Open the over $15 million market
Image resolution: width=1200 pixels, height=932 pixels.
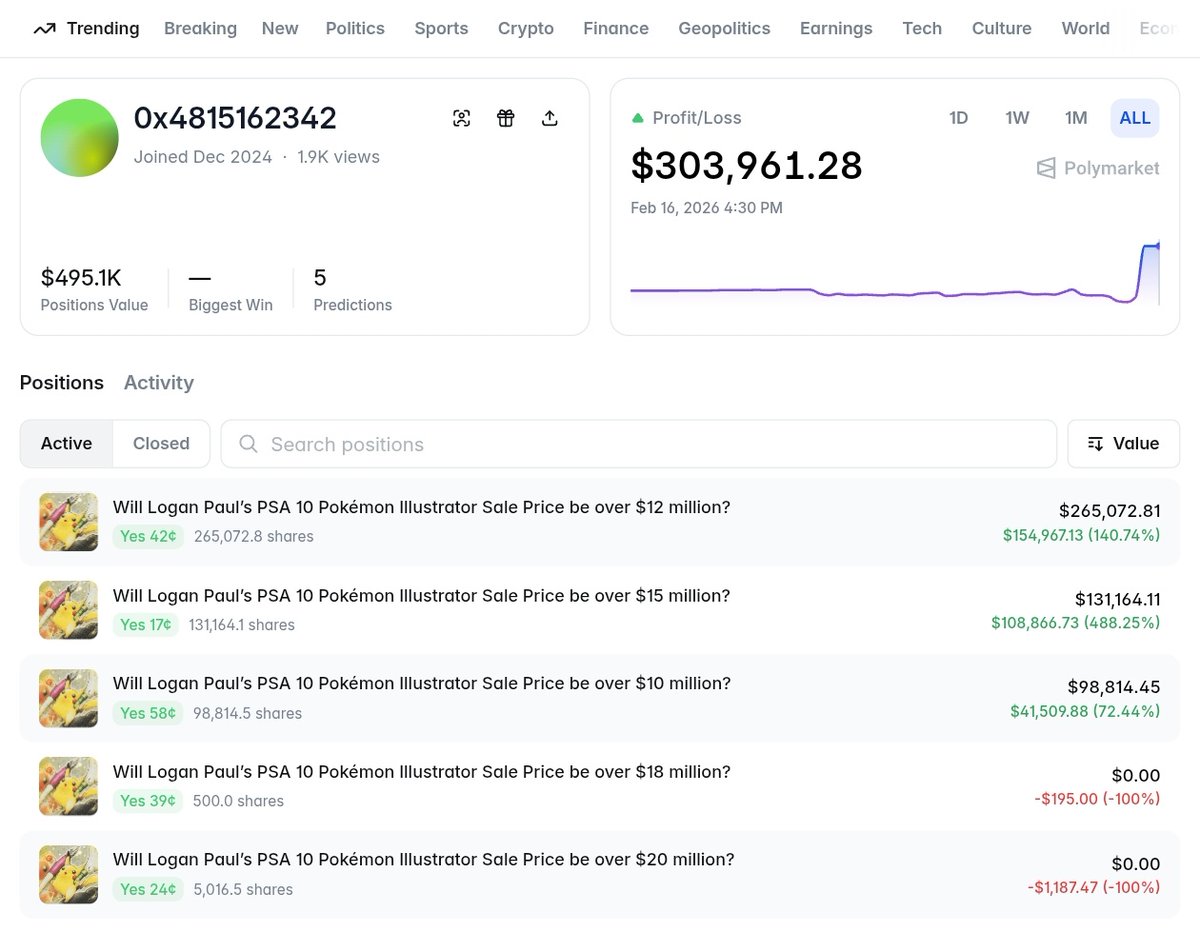pyautogui.click(x=421, y=595)
